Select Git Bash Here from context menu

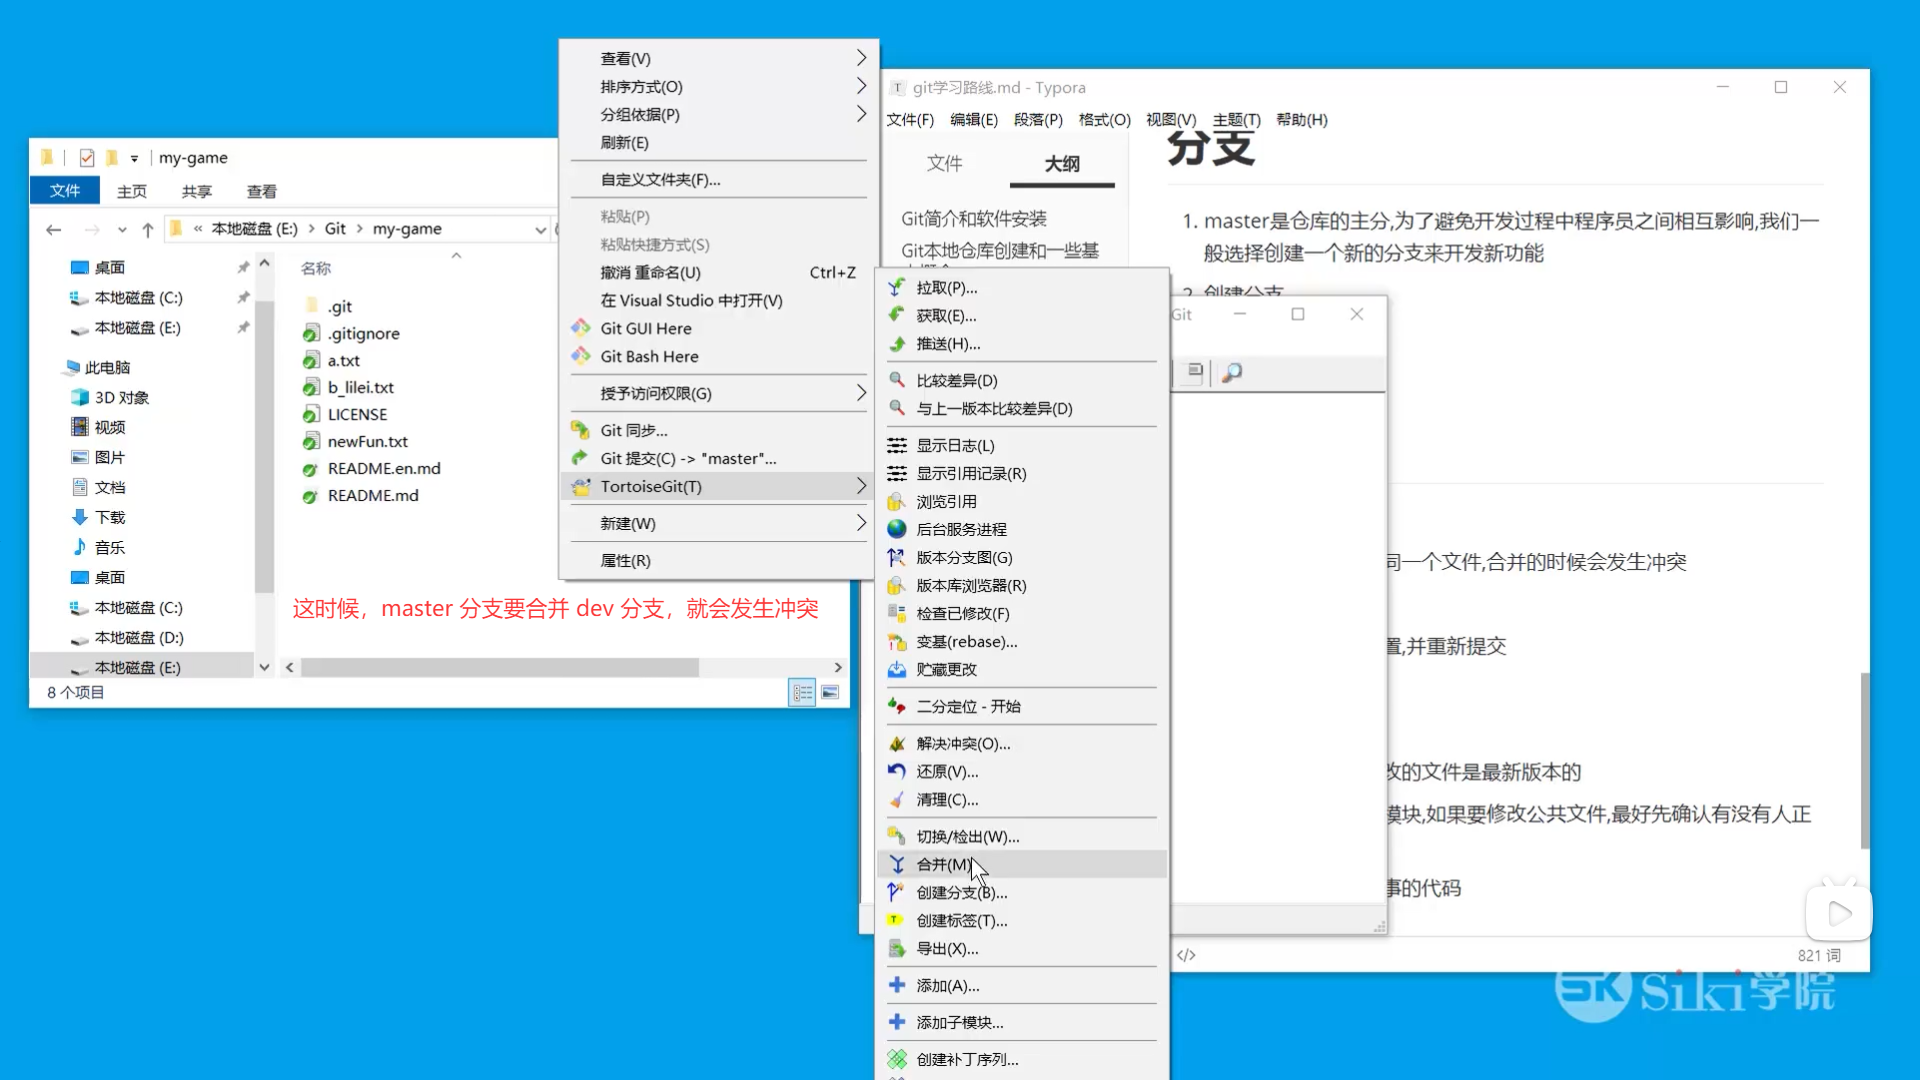(x=649, y=357)
